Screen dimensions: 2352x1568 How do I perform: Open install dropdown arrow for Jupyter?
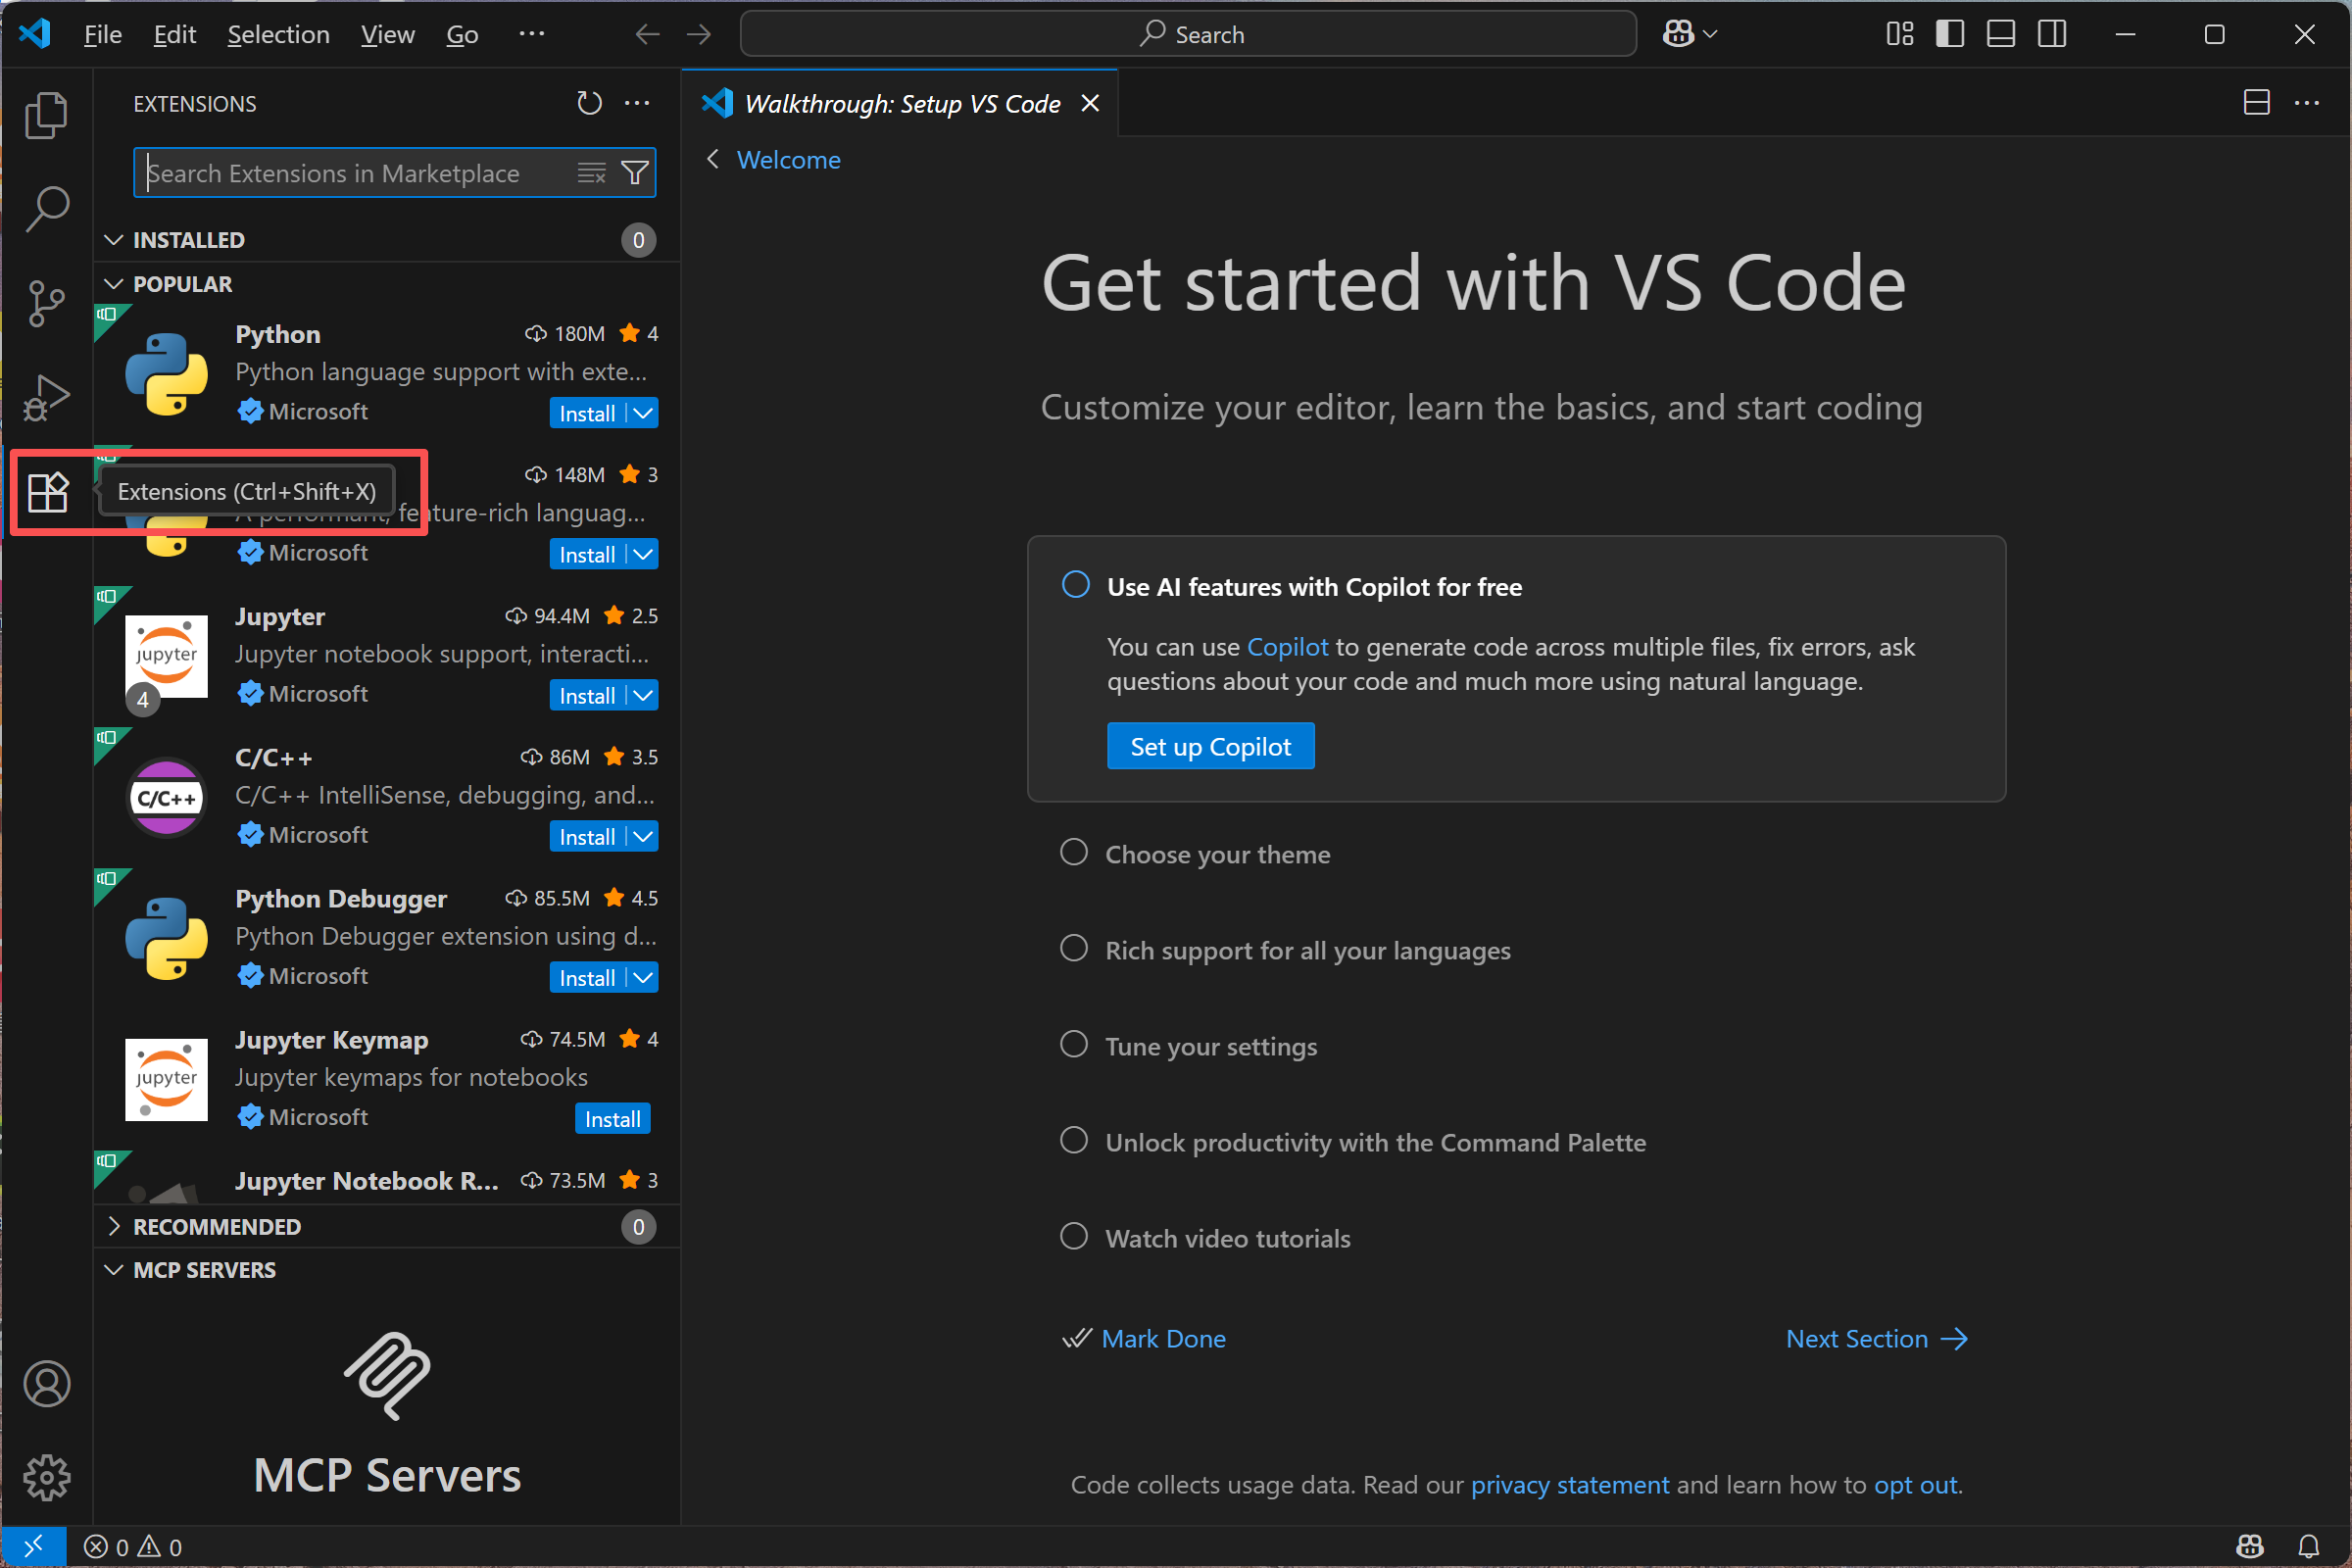(643, 695)
